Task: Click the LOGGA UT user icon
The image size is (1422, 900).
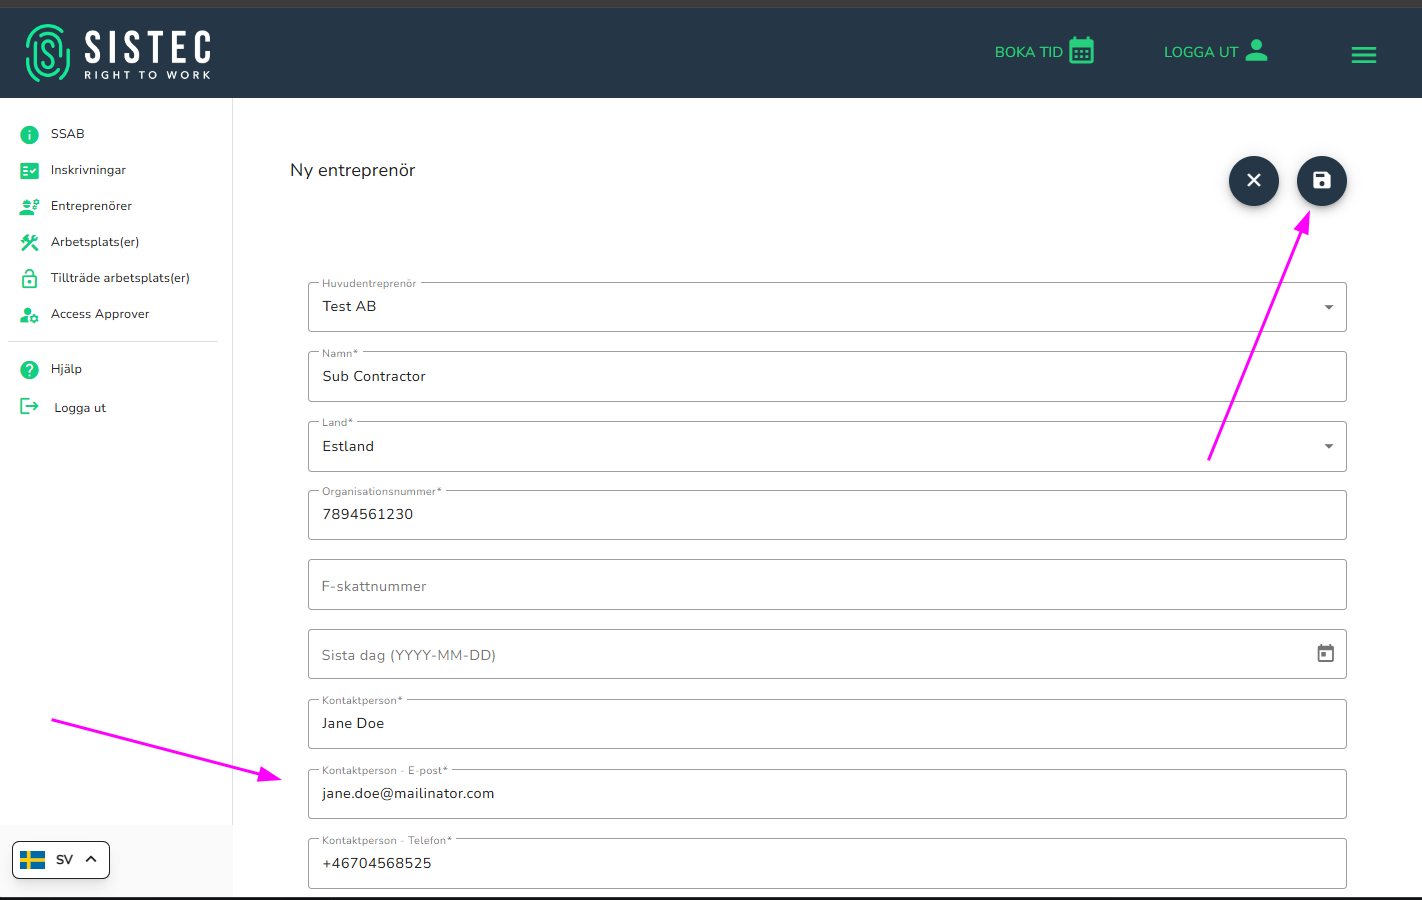Action: (x=1257, y=50)
